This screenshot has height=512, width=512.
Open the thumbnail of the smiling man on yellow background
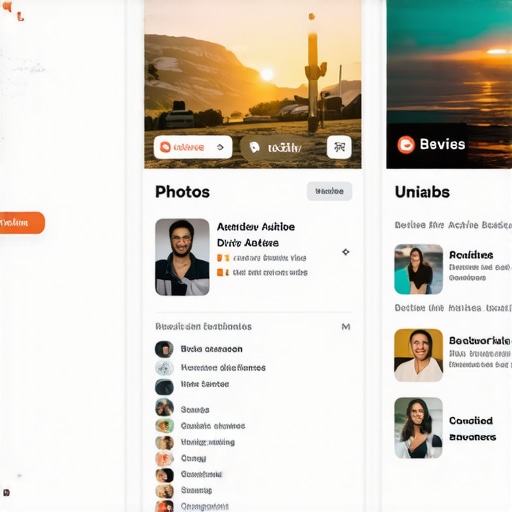419,355
